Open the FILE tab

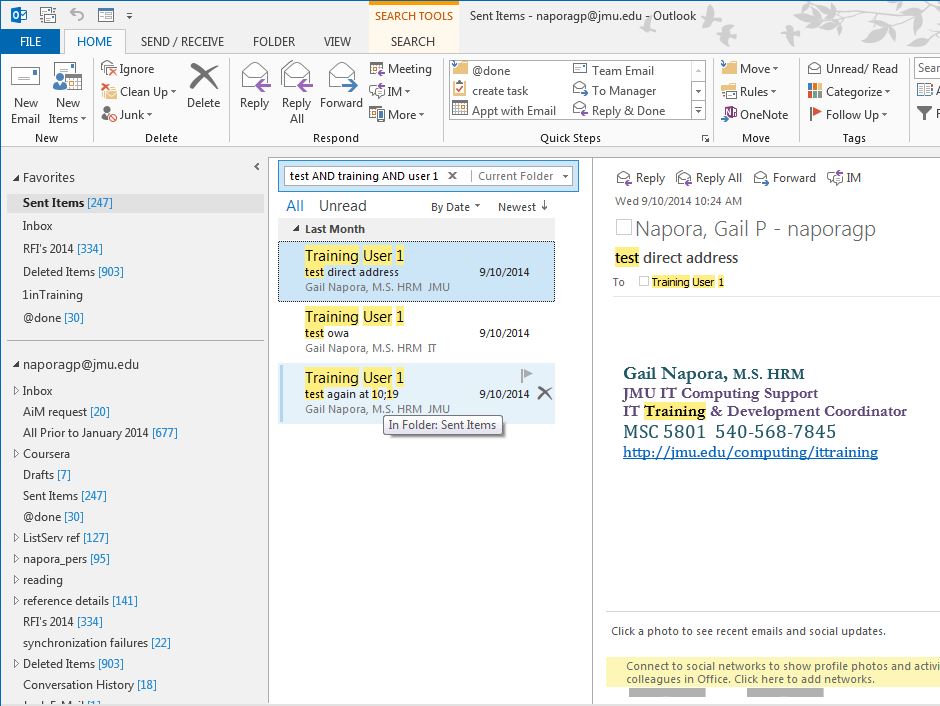click(x=31, y=41)
